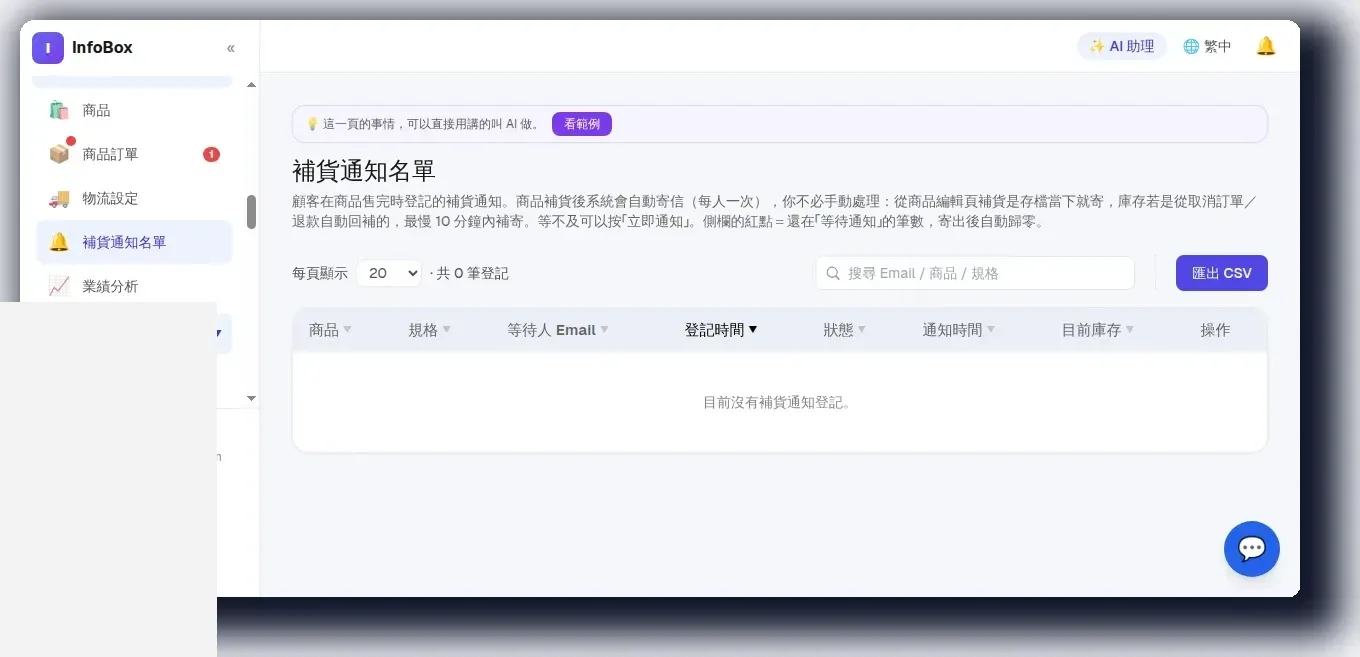Open the blue chat bubble widget

(x=1252, y=549)
